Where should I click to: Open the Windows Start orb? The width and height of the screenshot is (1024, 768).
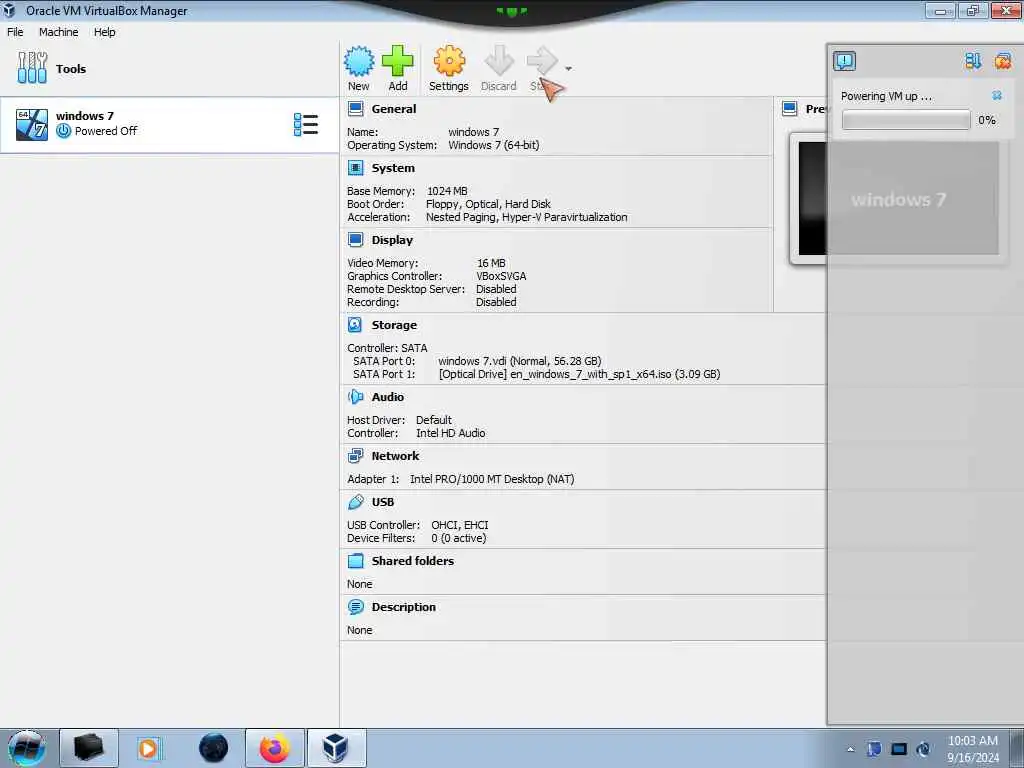26,748
